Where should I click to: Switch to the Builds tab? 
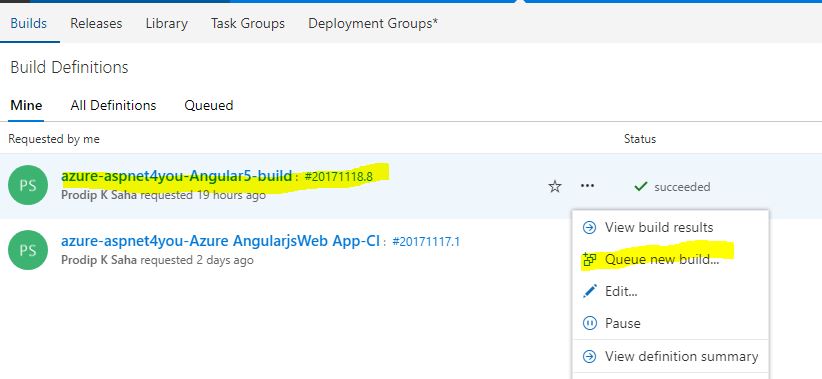click(29, 24)
